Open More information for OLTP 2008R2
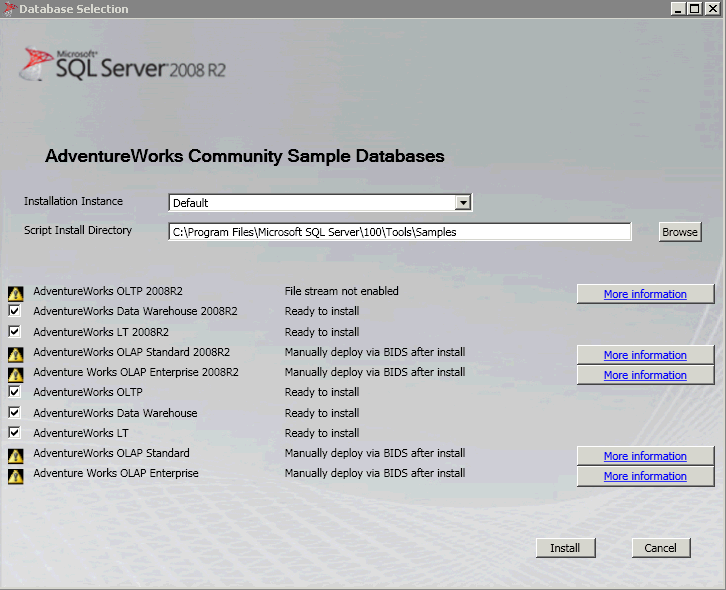This screenshot has height=590, width=726. point(645,294)
